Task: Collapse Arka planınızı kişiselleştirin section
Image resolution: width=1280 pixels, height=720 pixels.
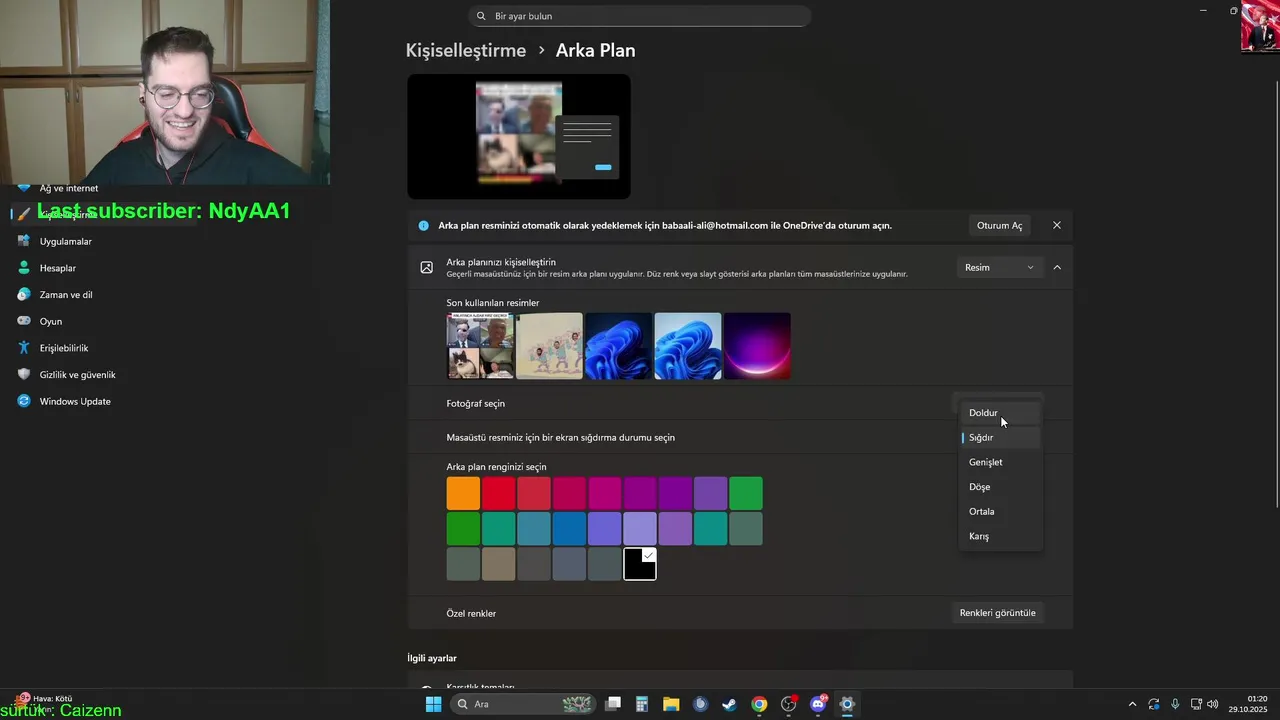Action: (1057, 267)
